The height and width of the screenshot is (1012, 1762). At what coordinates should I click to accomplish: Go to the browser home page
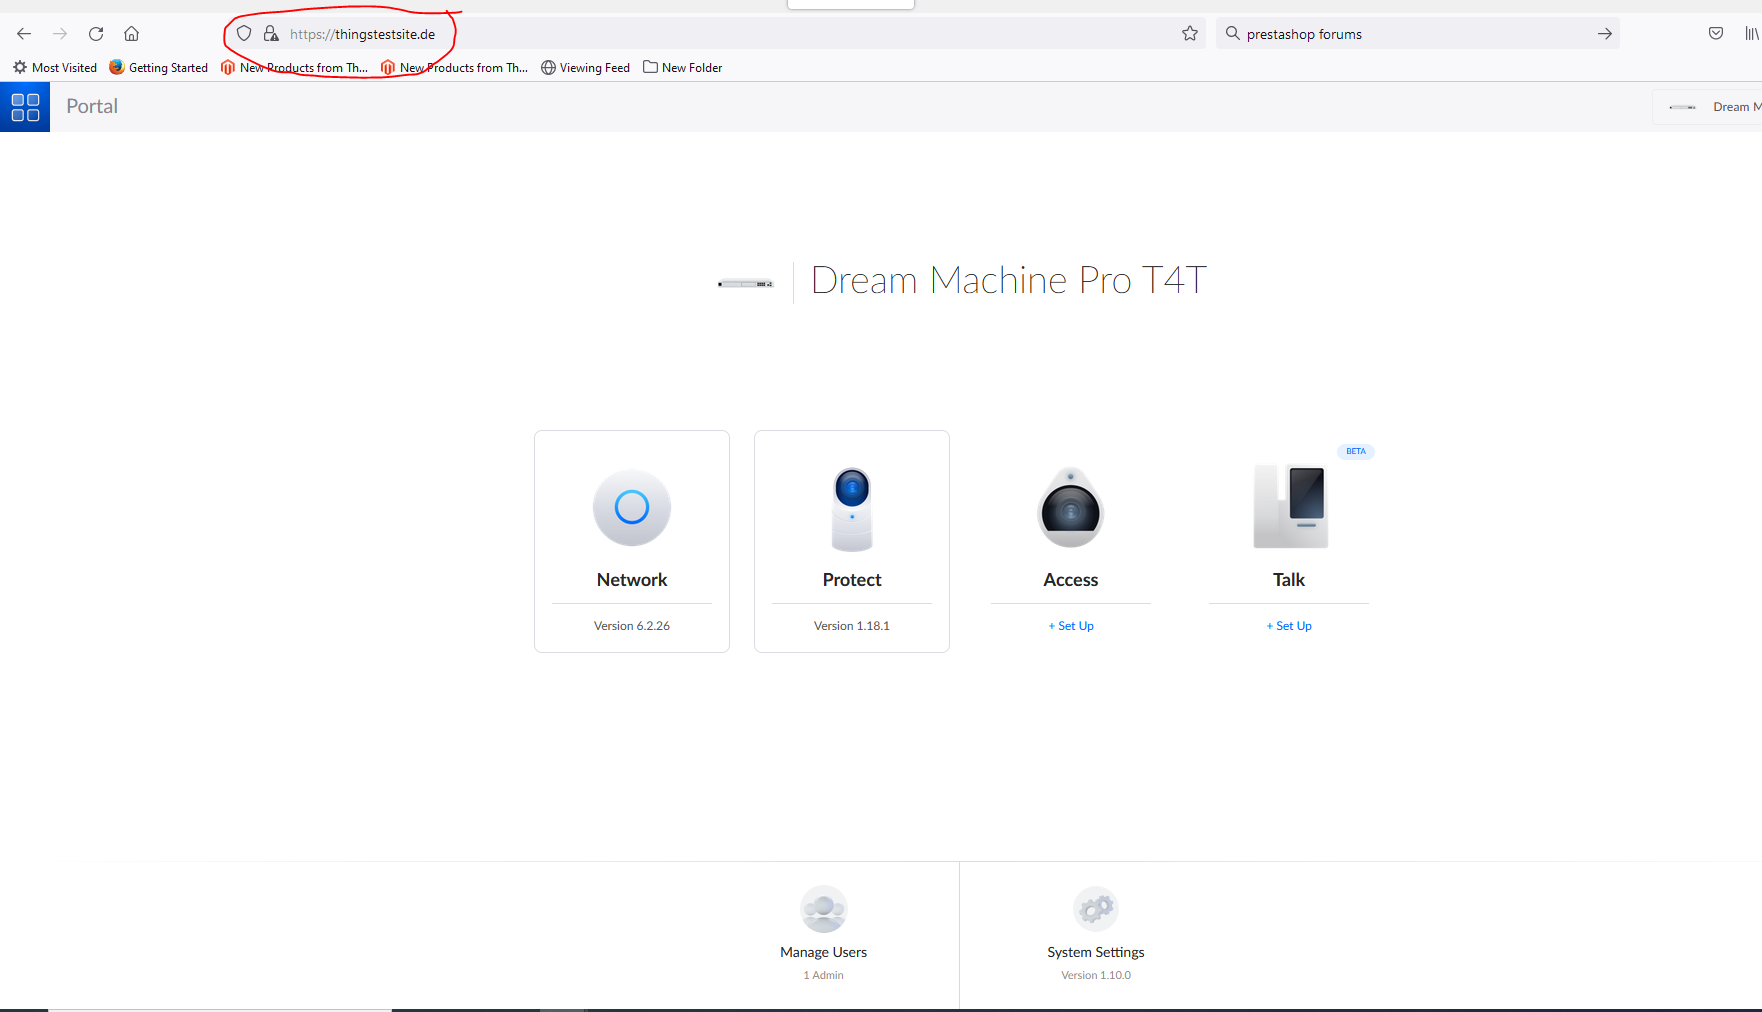coord(131,34)
